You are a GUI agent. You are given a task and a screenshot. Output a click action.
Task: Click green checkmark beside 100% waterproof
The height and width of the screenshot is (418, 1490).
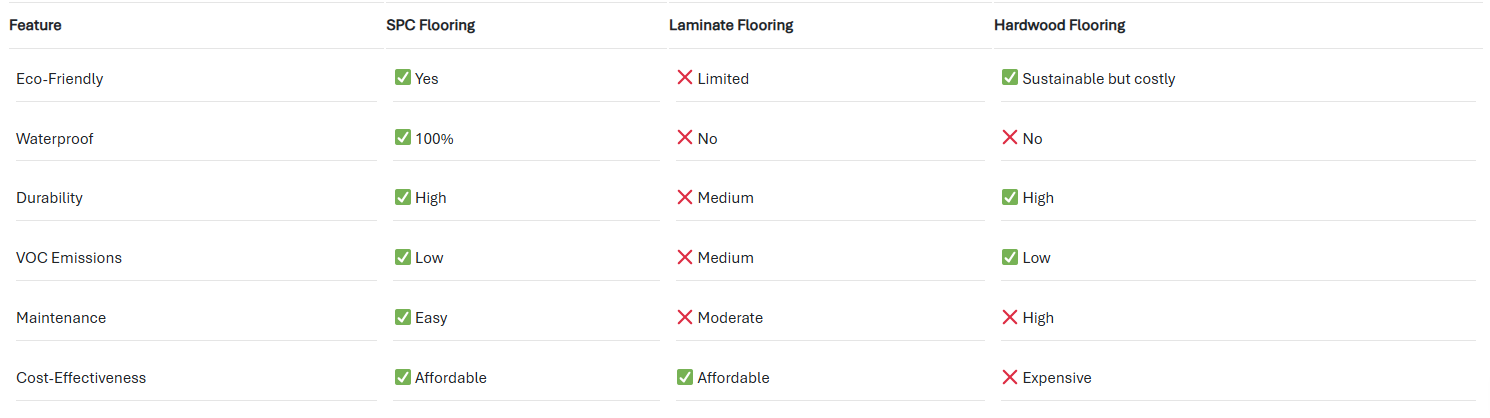(x=403, y=138)
